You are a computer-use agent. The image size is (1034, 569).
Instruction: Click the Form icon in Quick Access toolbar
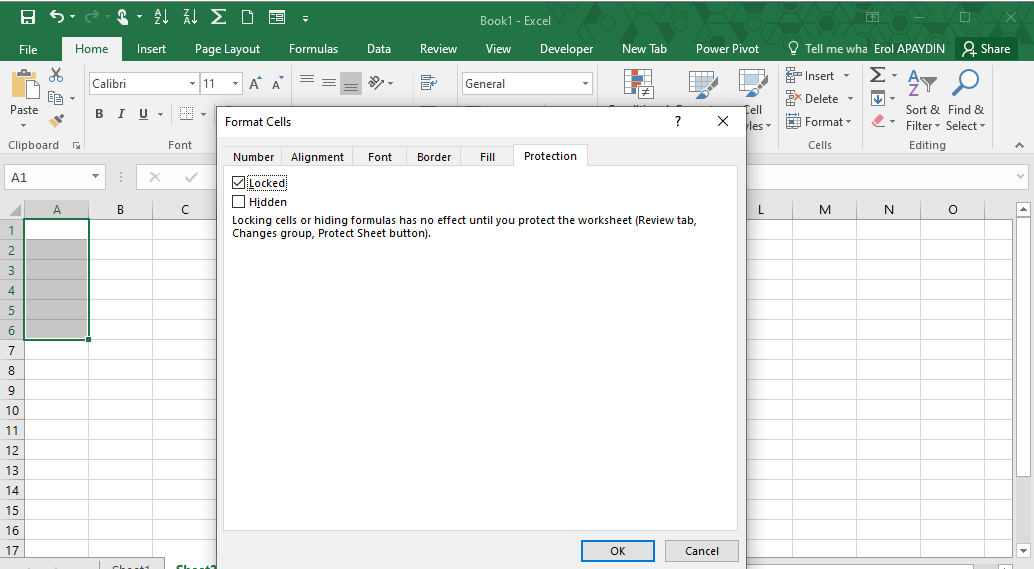[x=276, y=17]
